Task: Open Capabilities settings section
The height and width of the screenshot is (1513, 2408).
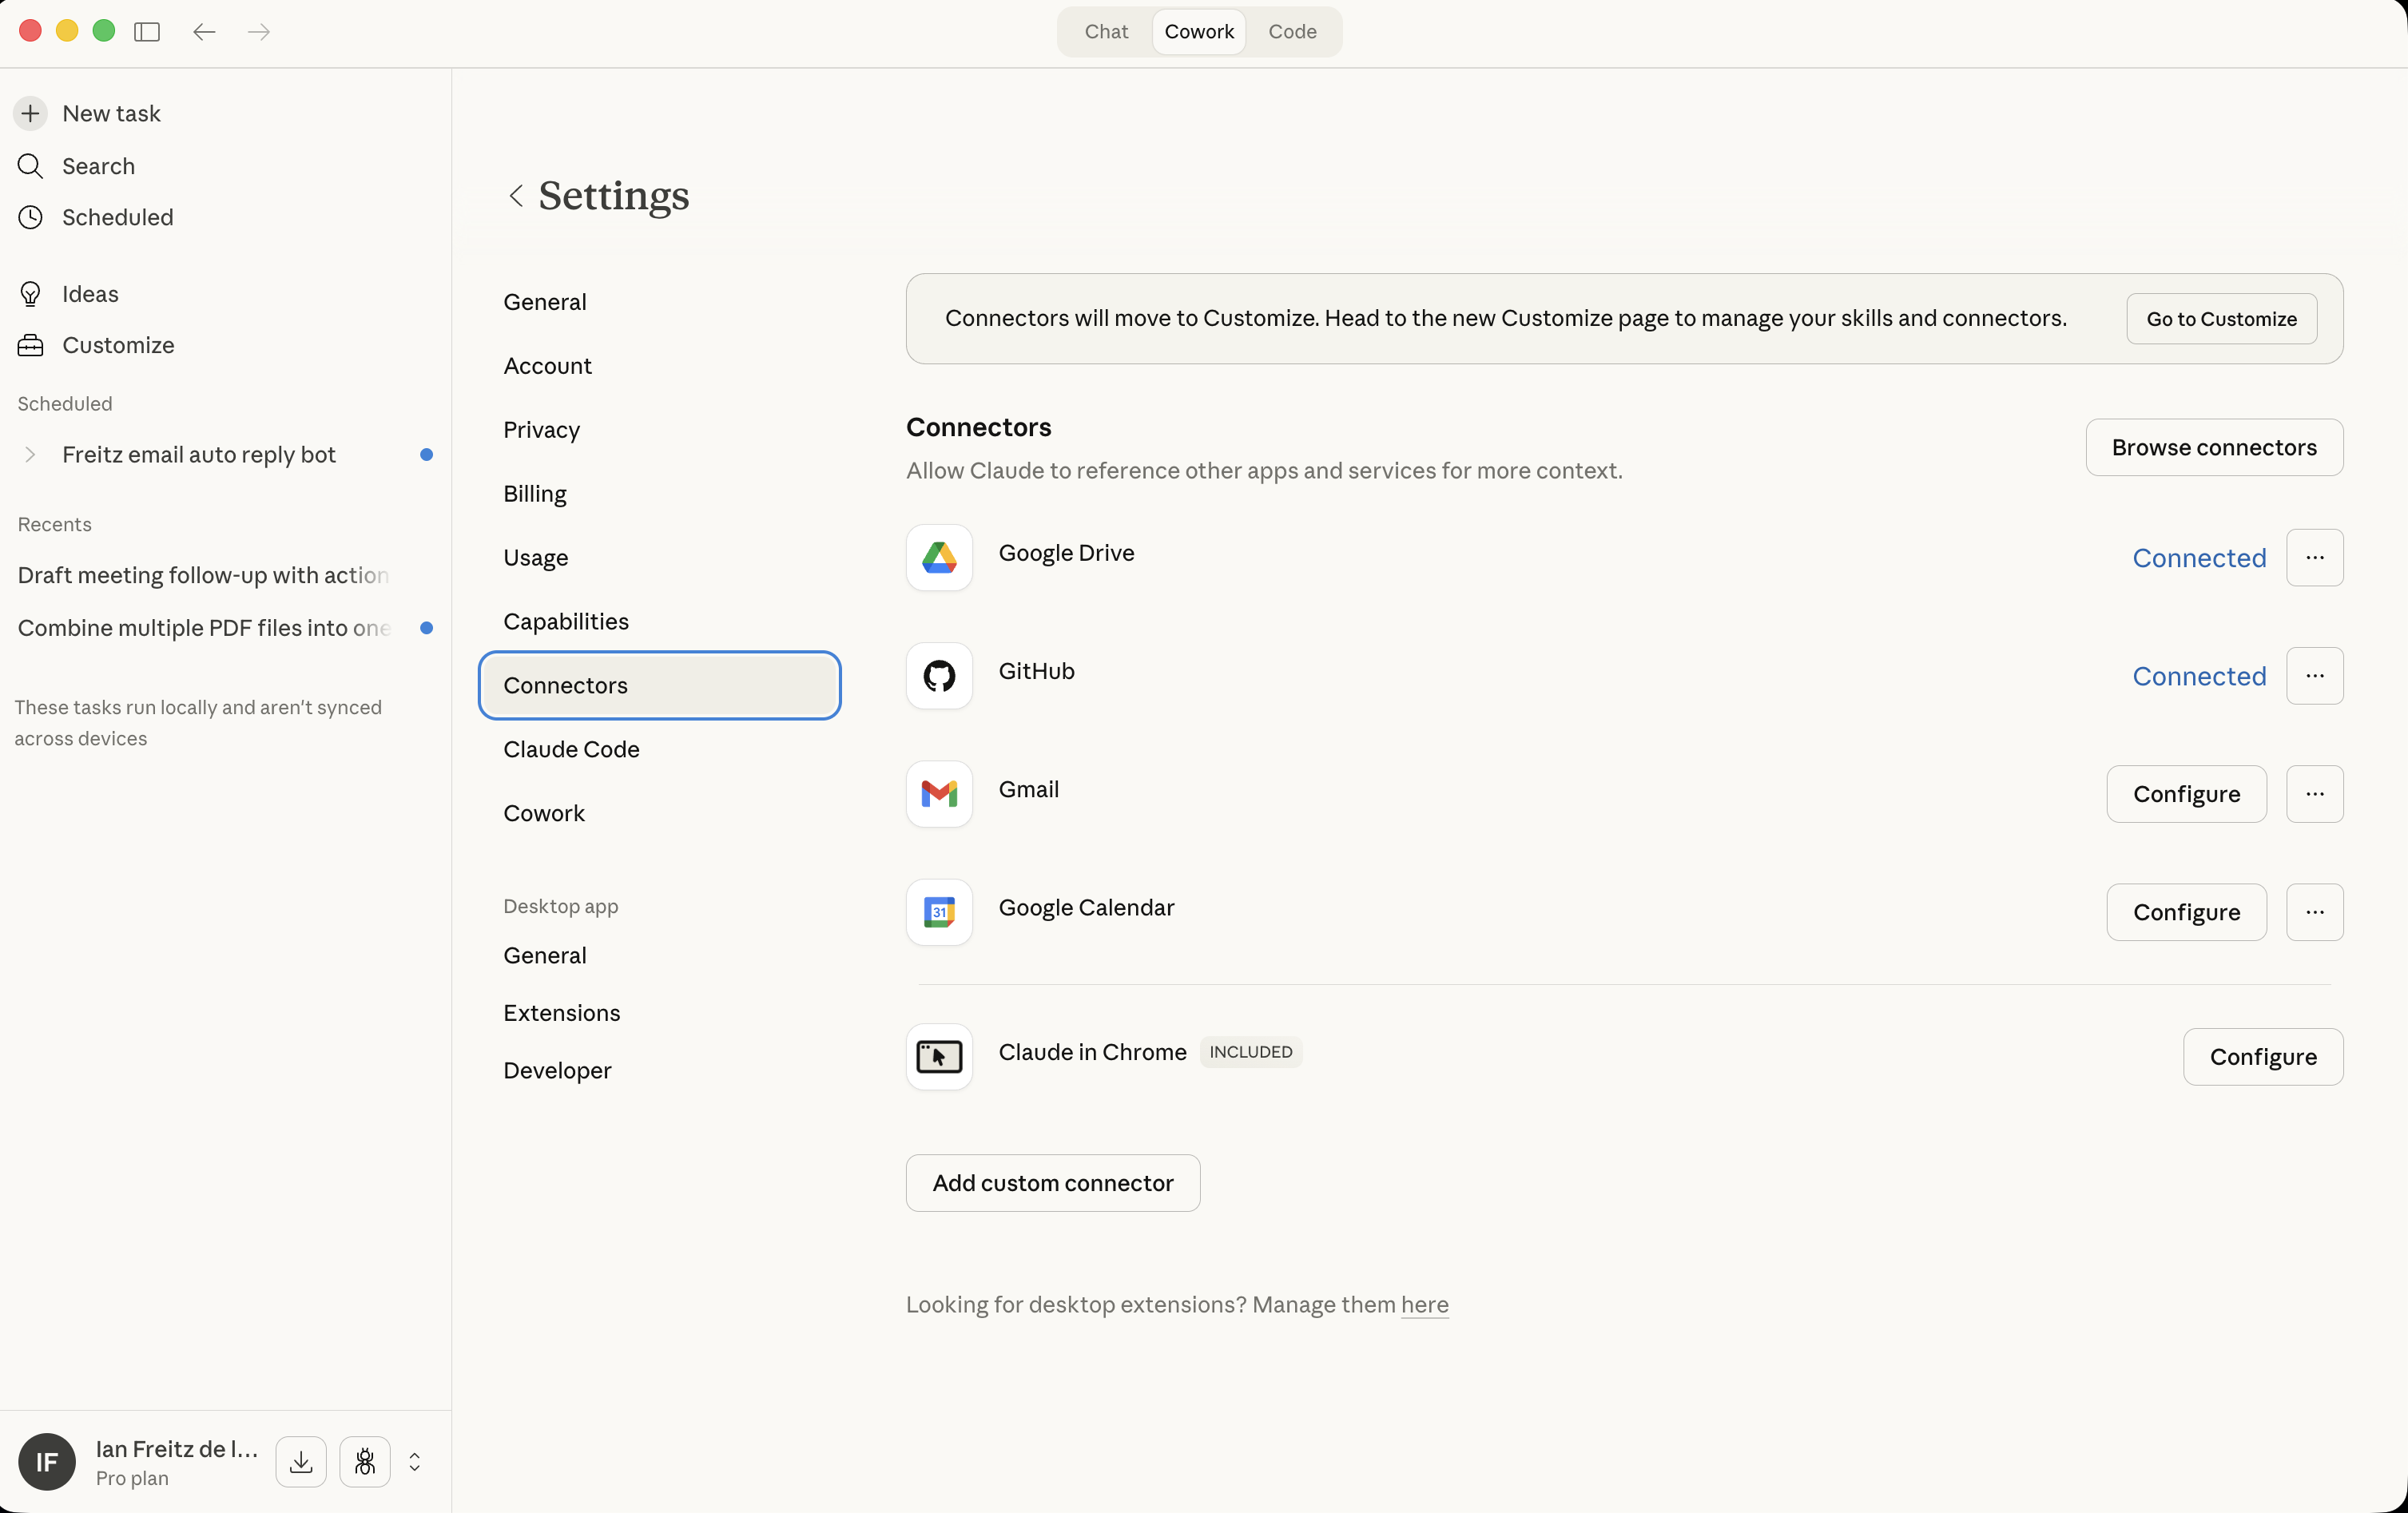Action: click(566, 621)
